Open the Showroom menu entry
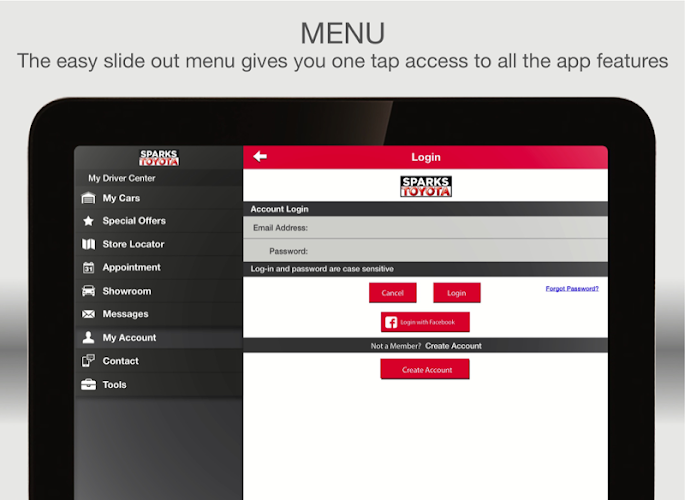The height and width of the screenshot is (500, 685). (159, 291)
